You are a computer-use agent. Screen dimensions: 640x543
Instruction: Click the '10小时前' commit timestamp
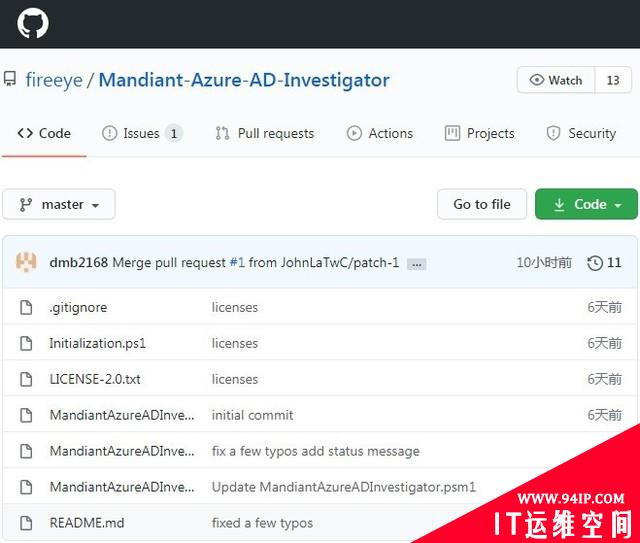tap(544, 263)
